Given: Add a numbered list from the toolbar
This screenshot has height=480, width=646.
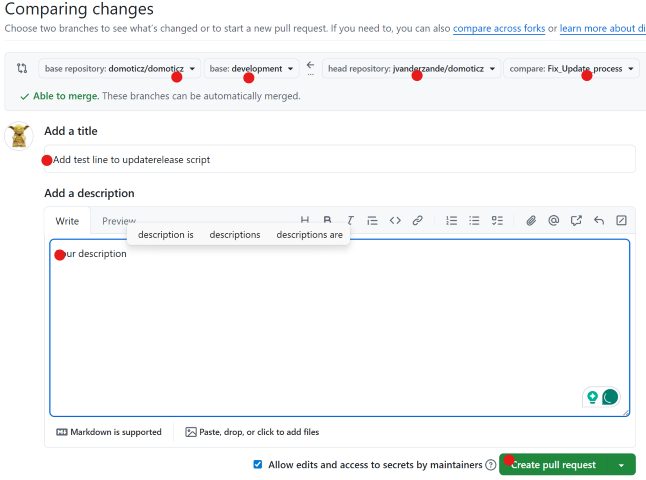Looking at the screenshot, I should [451, 221].
